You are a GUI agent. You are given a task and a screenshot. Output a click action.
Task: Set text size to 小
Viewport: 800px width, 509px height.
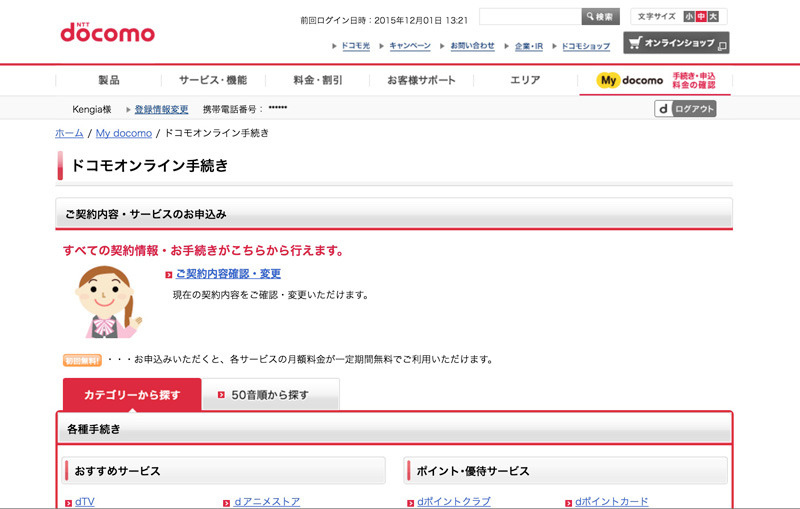pyautogui.click(x=689, y=16)
